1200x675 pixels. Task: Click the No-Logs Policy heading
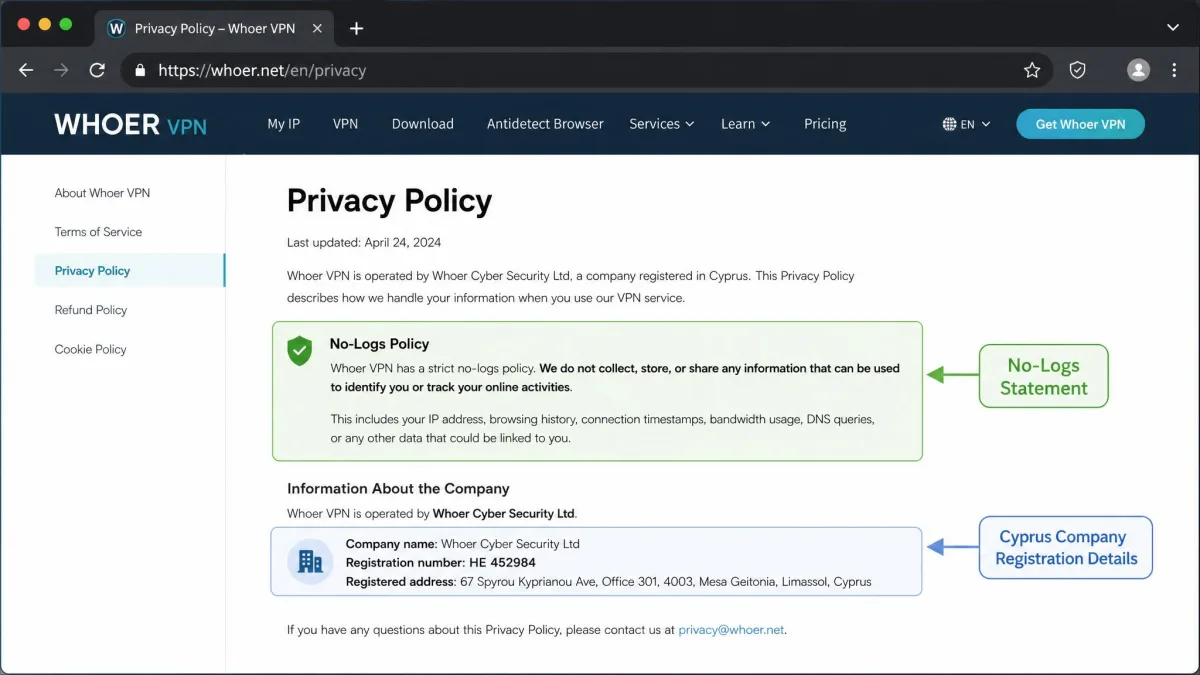coord(379,344)
